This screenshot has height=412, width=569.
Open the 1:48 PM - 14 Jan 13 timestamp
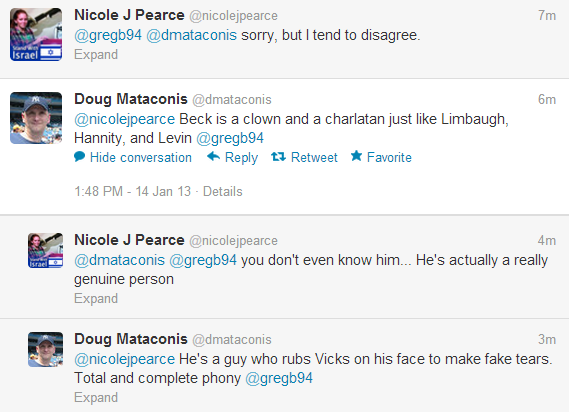132,191
